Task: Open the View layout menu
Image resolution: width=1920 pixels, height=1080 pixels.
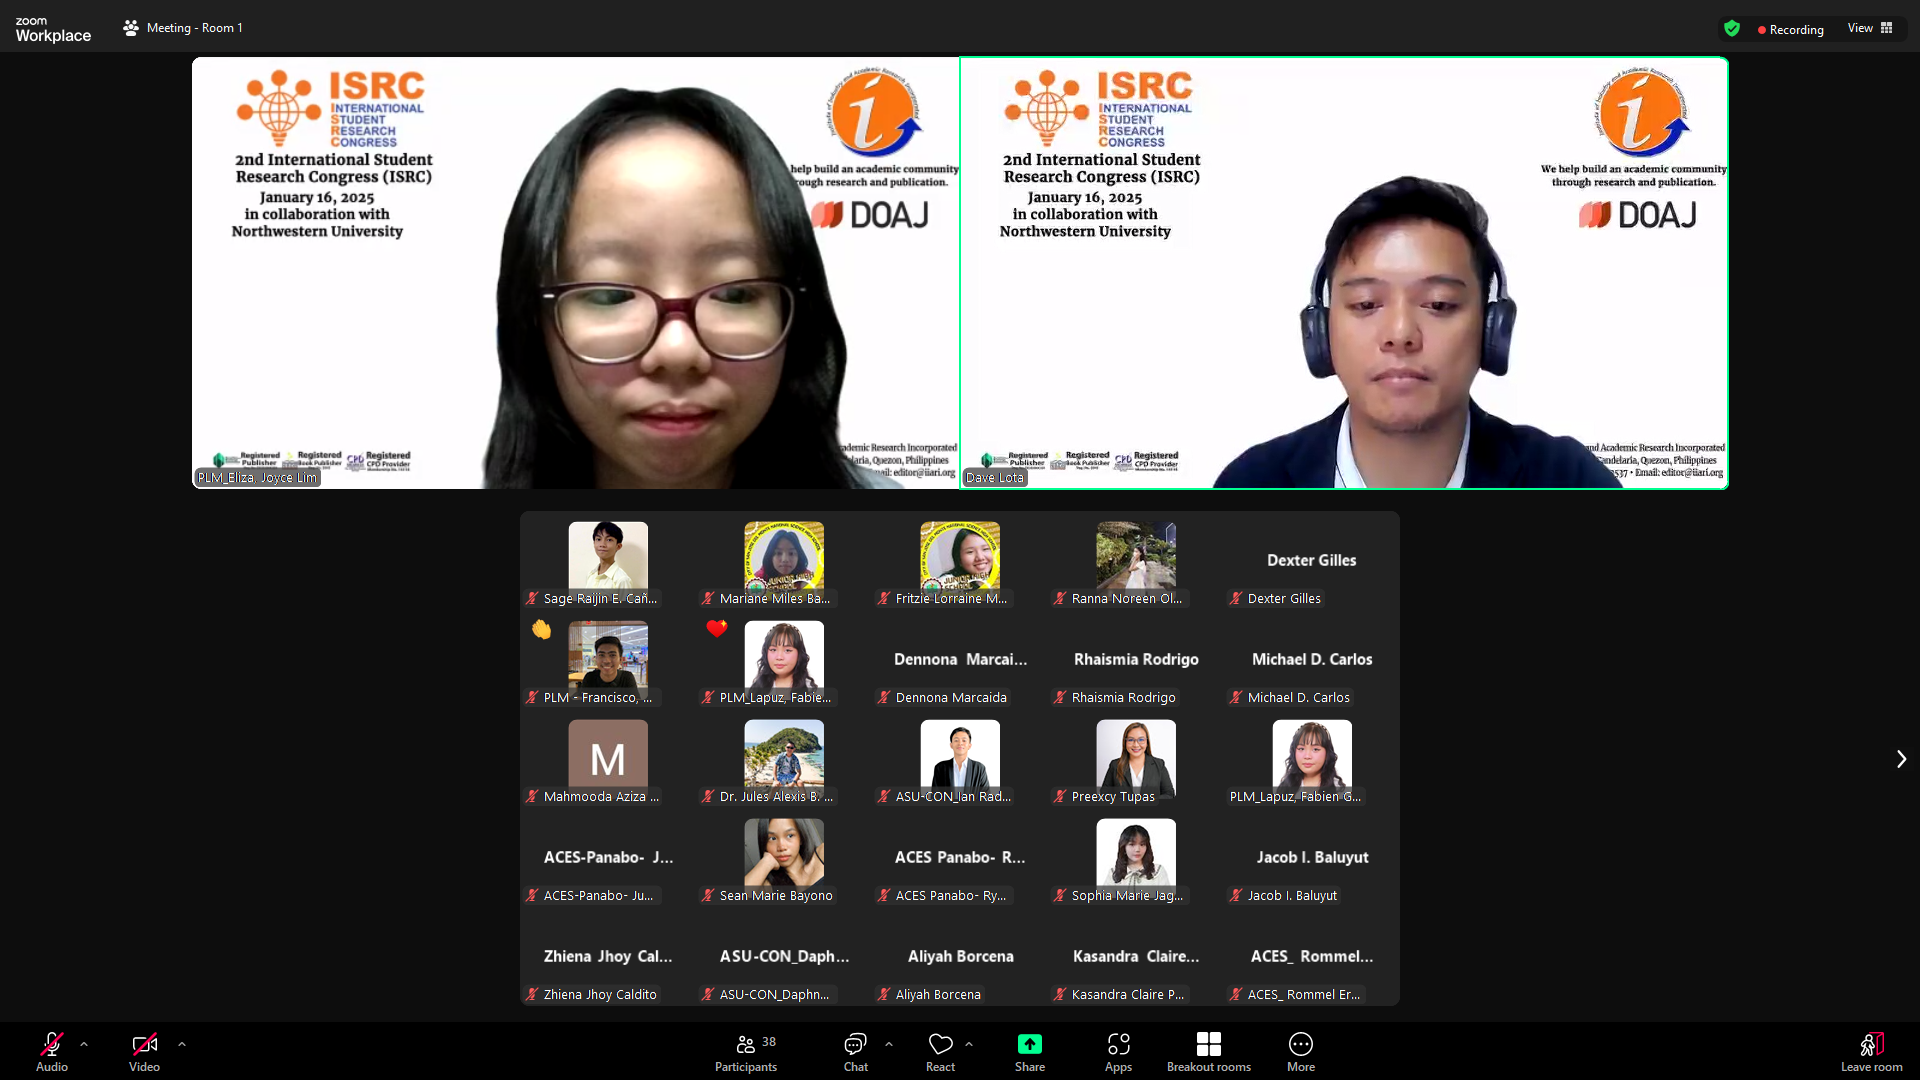Action: tap(1870, 28)
